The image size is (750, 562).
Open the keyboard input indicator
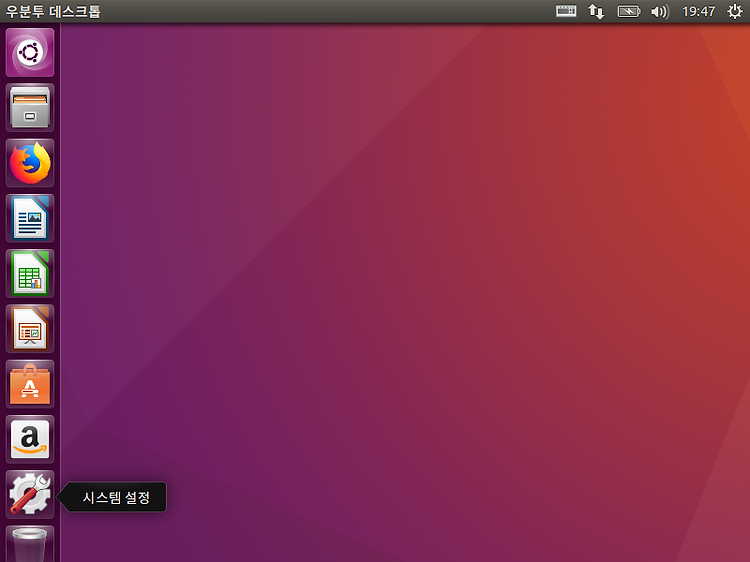click(x=566, y=11)
